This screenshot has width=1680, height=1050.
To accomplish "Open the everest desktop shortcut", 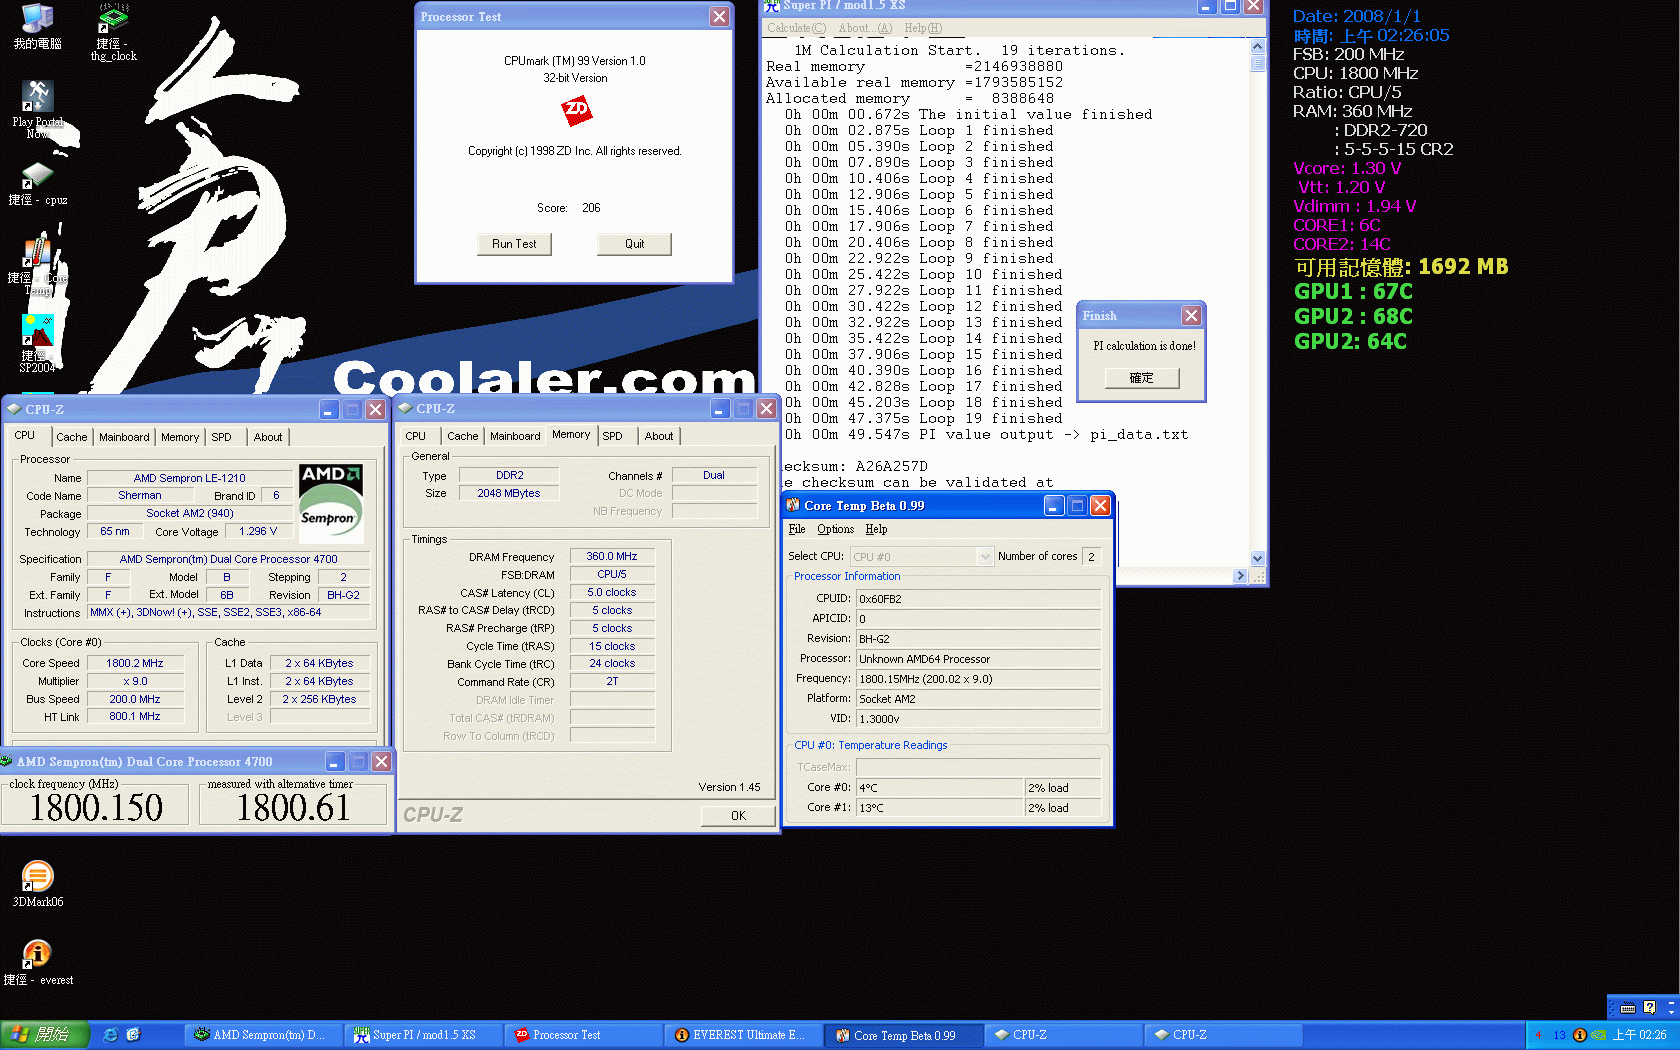I will pyautogui.click(x=37, y=956).
